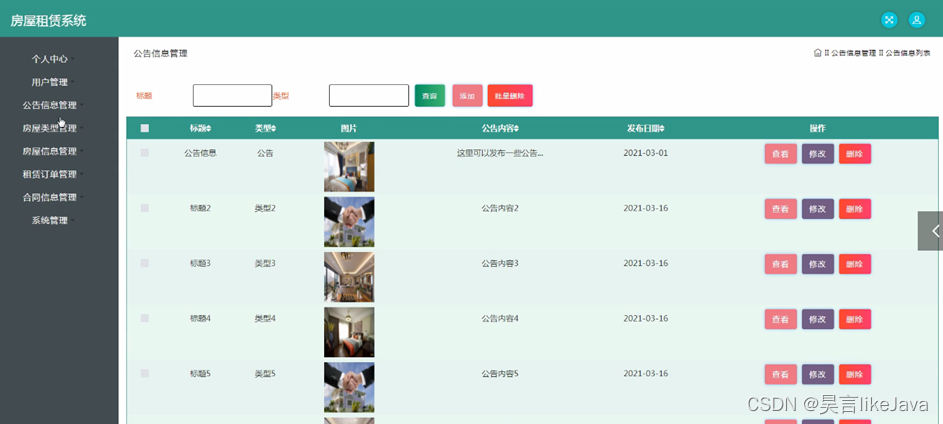Image resolution: width=943 pixels, height=424 pixels.
Task: Click the 公告信息管理 breadcrumb link
Action: [x=853, y=54]
